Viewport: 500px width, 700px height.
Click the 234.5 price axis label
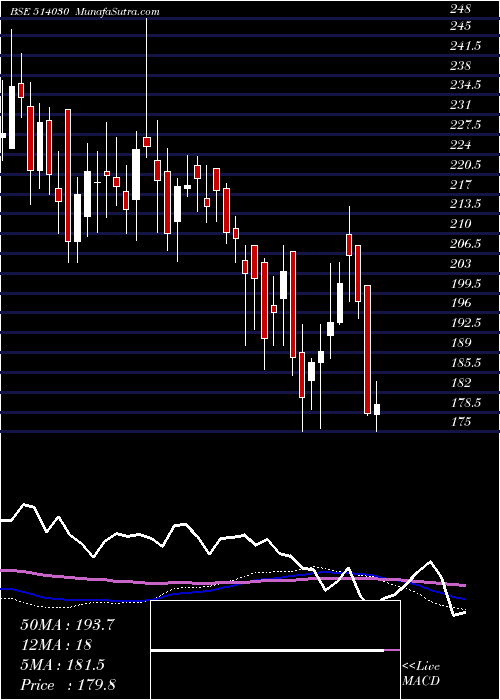(x=465, y=85)
